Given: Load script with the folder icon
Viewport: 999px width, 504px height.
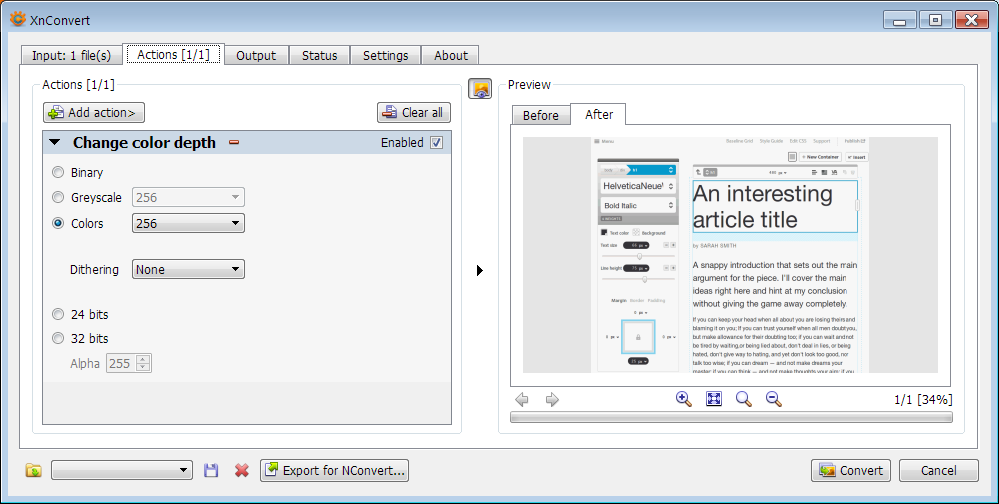Looking at the screenshot, I should pos(34,470).
